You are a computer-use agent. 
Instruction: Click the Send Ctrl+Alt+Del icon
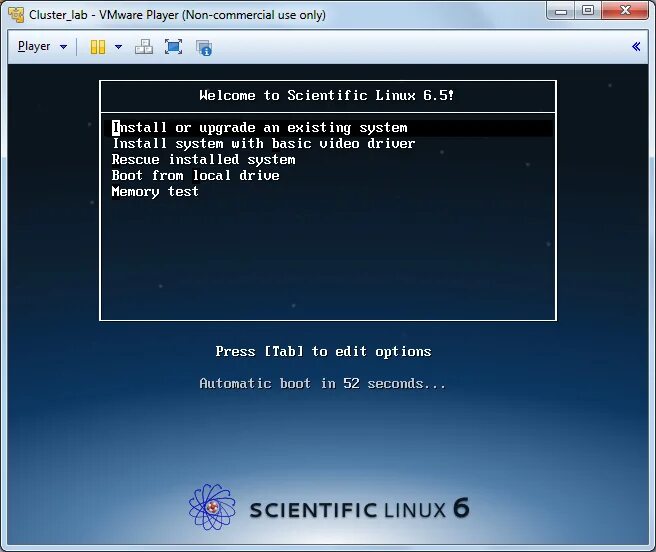tap(144, 47)
